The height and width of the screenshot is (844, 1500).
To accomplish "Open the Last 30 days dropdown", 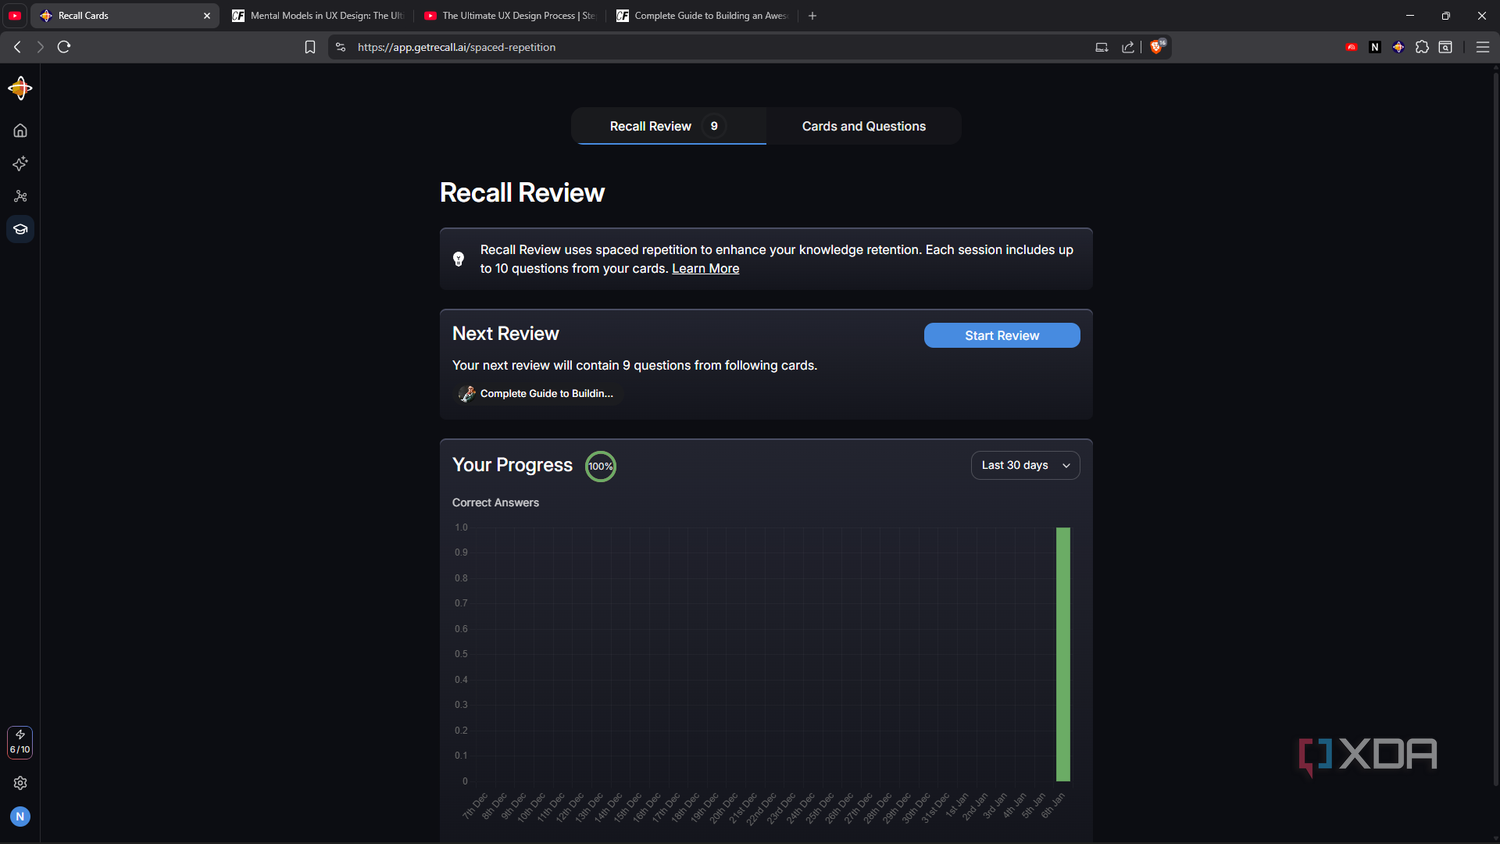I will (1025, 465).
